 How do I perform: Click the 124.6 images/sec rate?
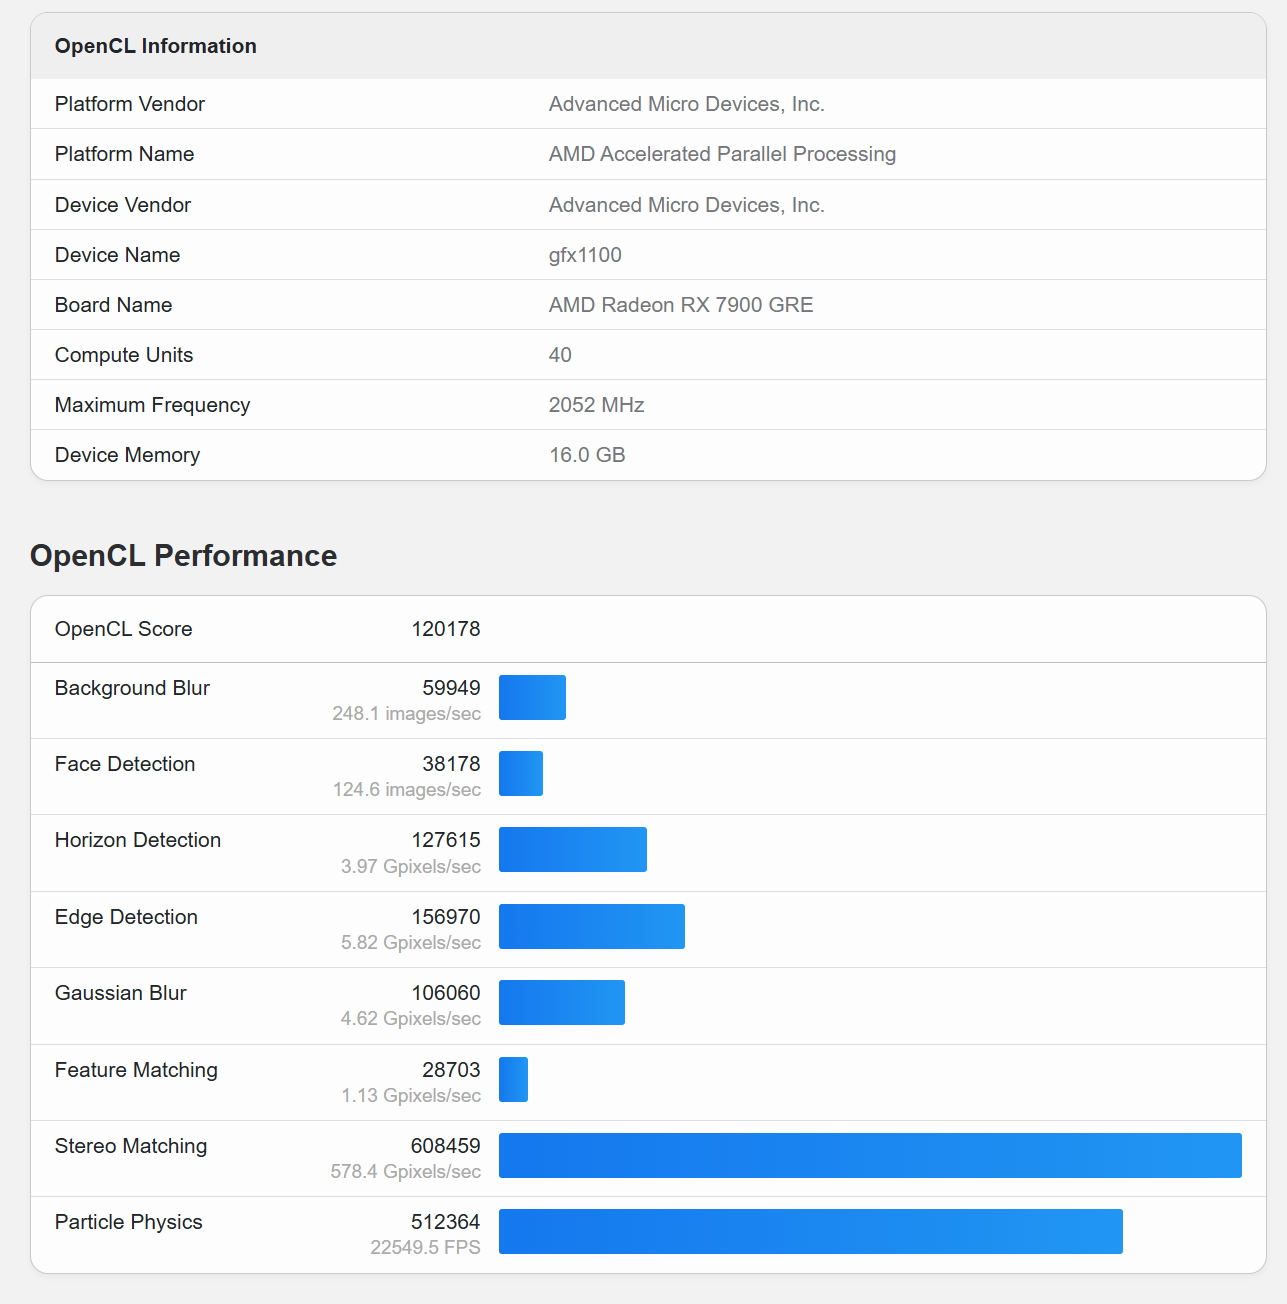pyautogui.click(x=407, y=790)
